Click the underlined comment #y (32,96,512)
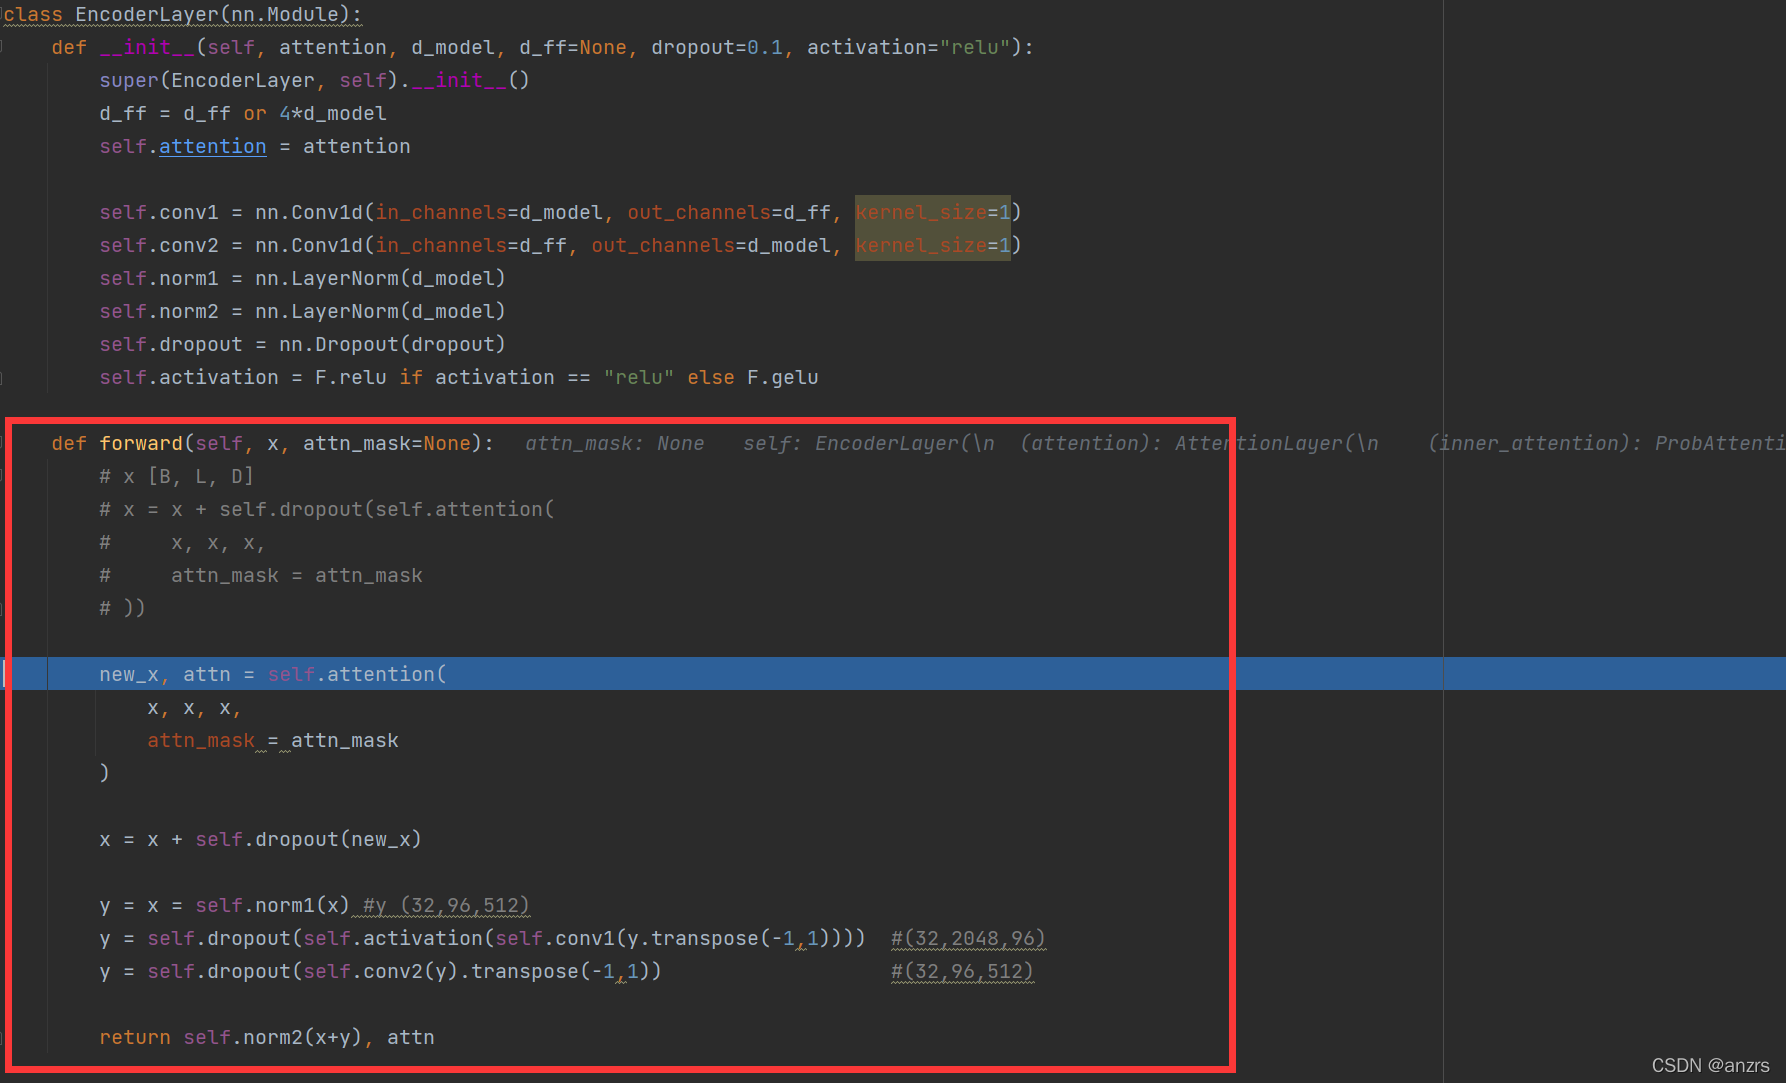1786x1083 pixels. pyautogui.click(x=443, y=905)
